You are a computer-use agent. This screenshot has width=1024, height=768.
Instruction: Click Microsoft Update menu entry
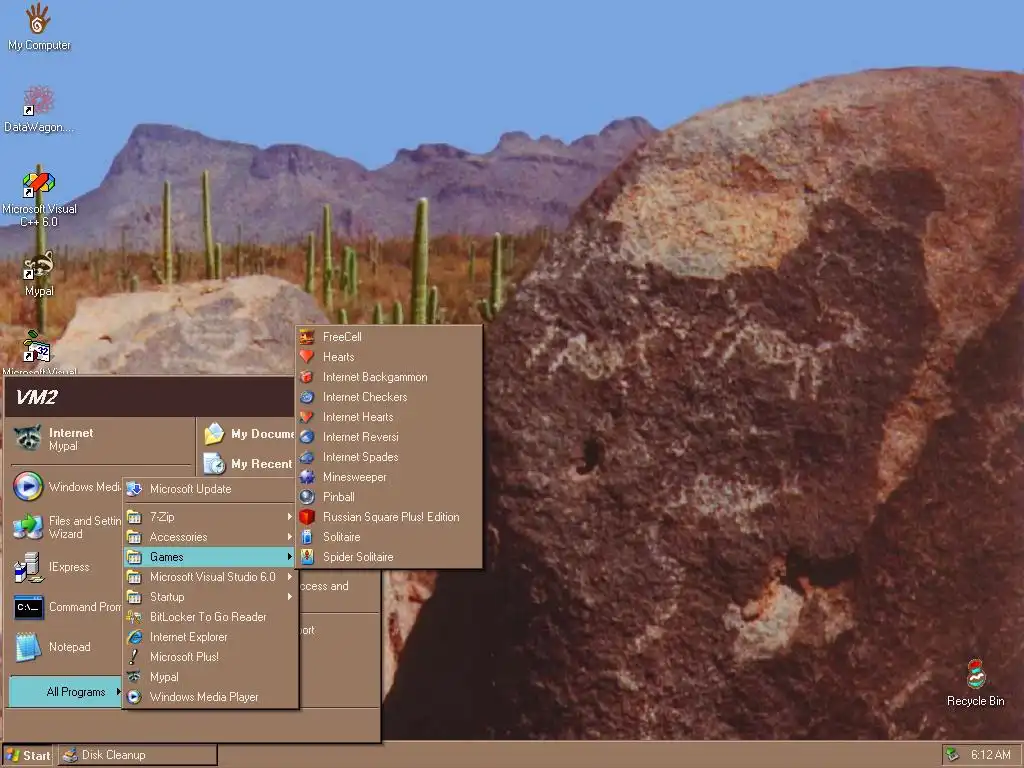pyautogui.click(x=210, y=488)
